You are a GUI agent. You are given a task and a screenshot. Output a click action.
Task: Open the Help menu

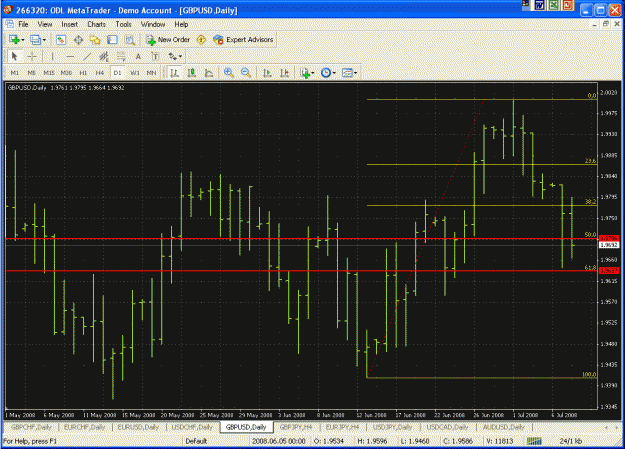click(x=181, y=24)
